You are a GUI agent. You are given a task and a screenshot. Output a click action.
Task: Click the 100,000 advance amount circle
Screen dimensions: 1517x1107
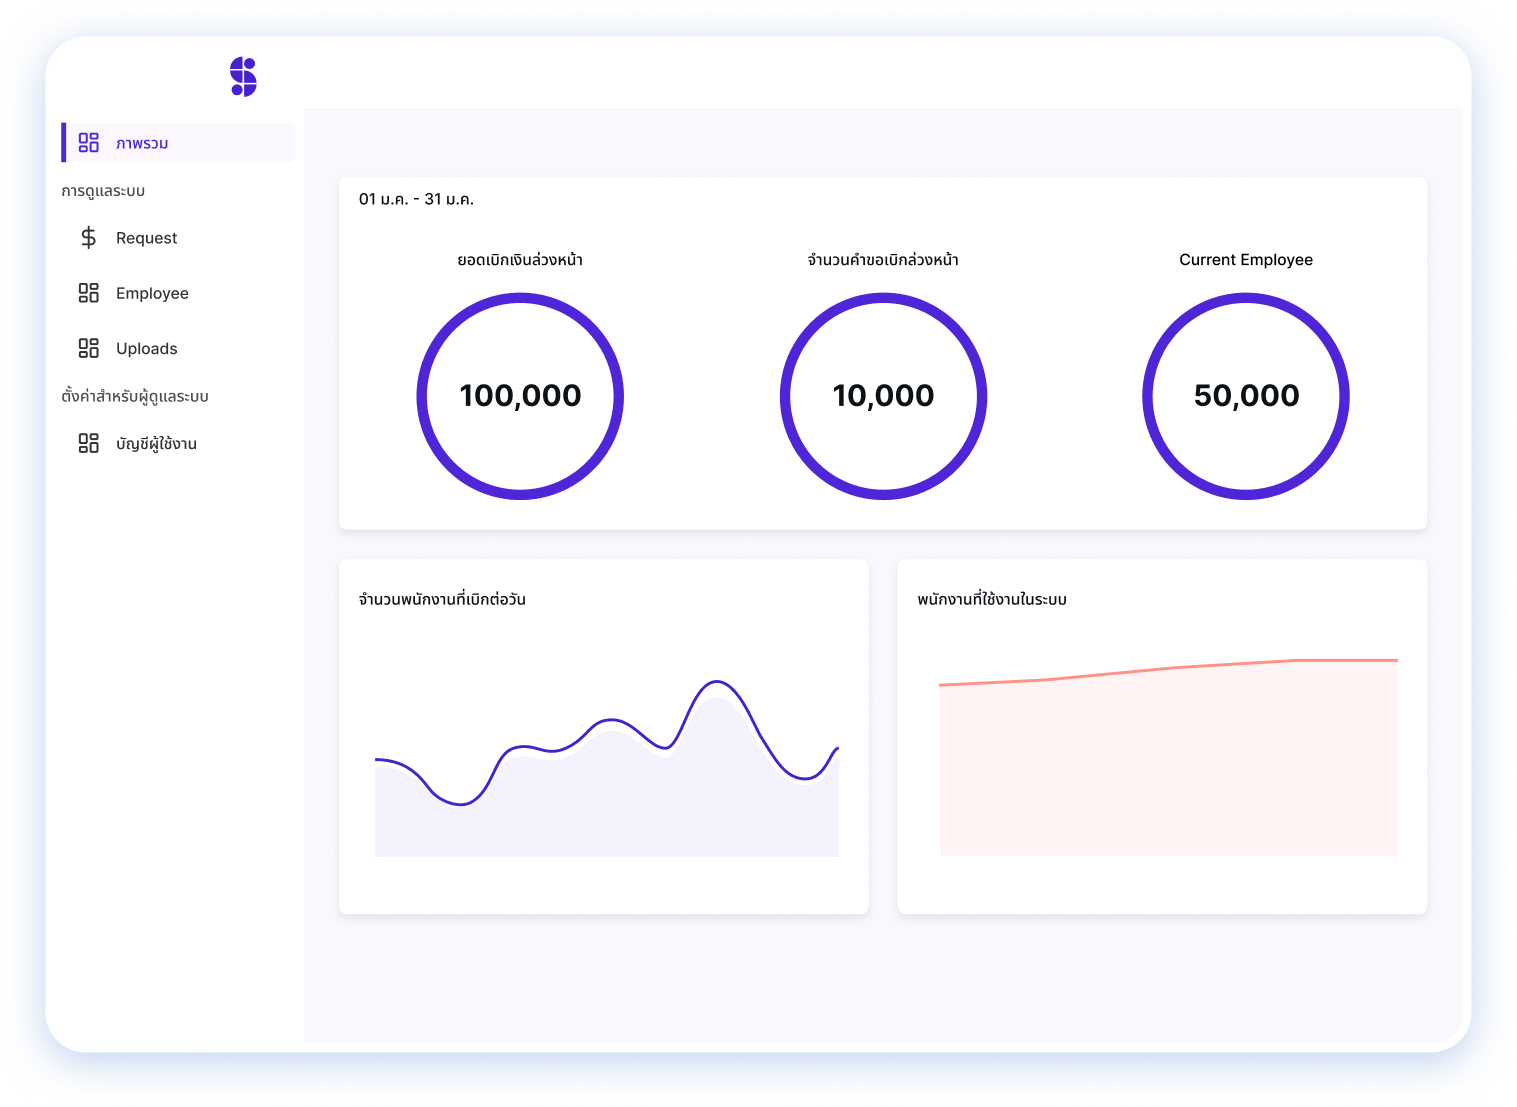[x=520, y=396]
